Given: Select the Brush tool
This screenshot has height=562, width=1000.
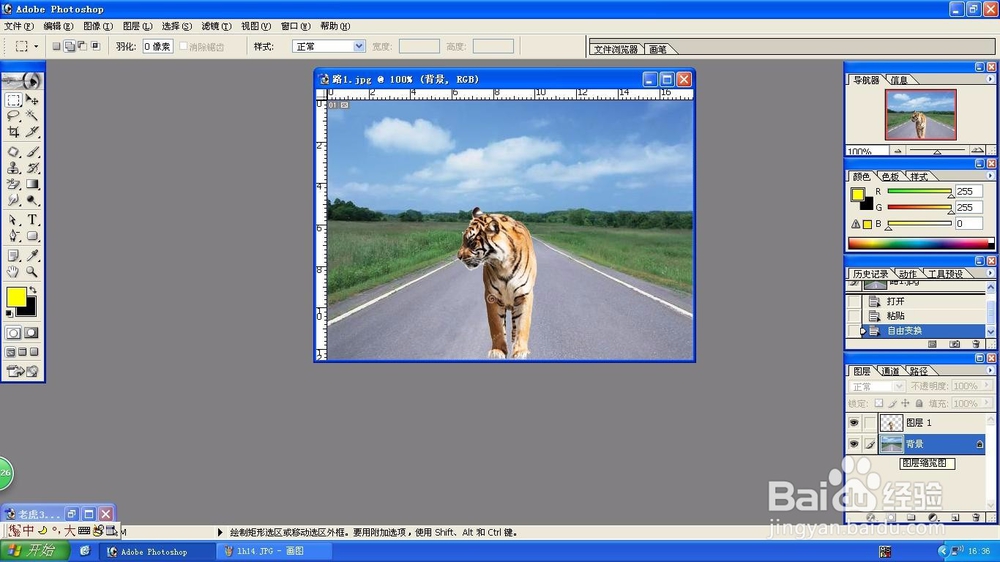Looking at the screenshot, I should (x=32, y=152).
